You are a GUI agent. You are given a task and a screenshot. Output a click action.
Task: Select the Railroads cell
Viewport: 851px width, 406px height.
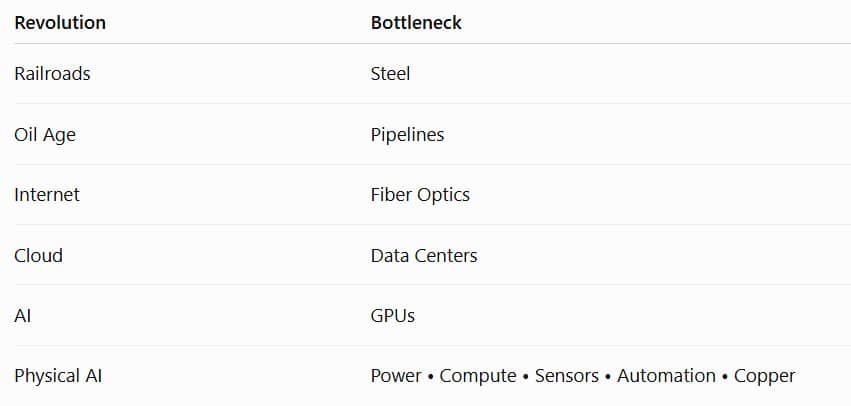click(x=52, y=73)
